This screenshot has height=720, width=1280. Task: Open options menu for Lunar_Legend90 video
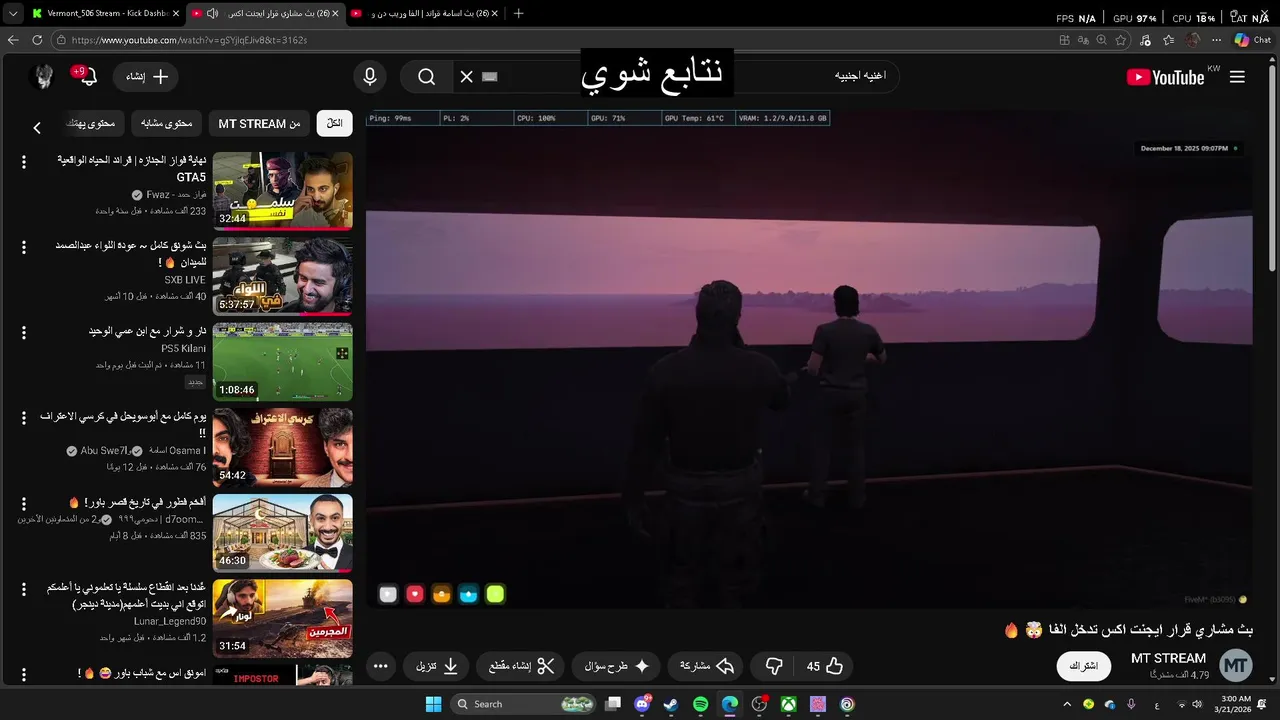coord(24,589)
